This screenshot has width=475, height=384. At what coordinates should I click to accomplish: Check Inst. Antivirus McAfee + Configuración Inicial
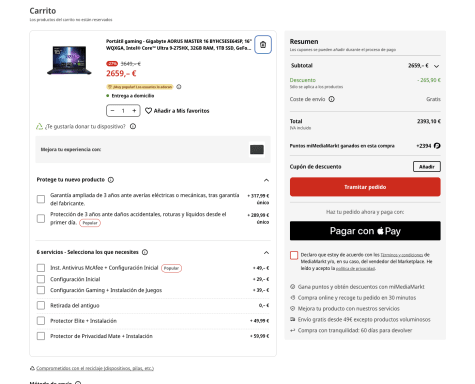pos(41,268)
